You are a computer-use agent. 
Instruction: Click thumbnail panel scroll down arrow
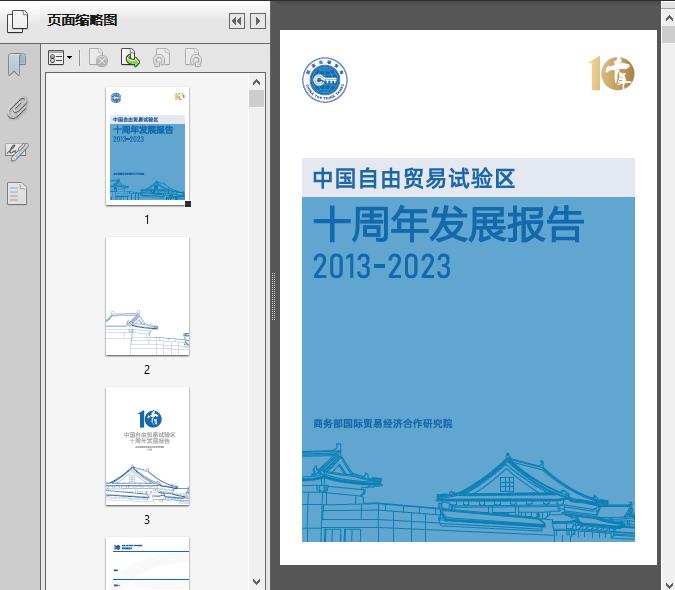[257, 582]
